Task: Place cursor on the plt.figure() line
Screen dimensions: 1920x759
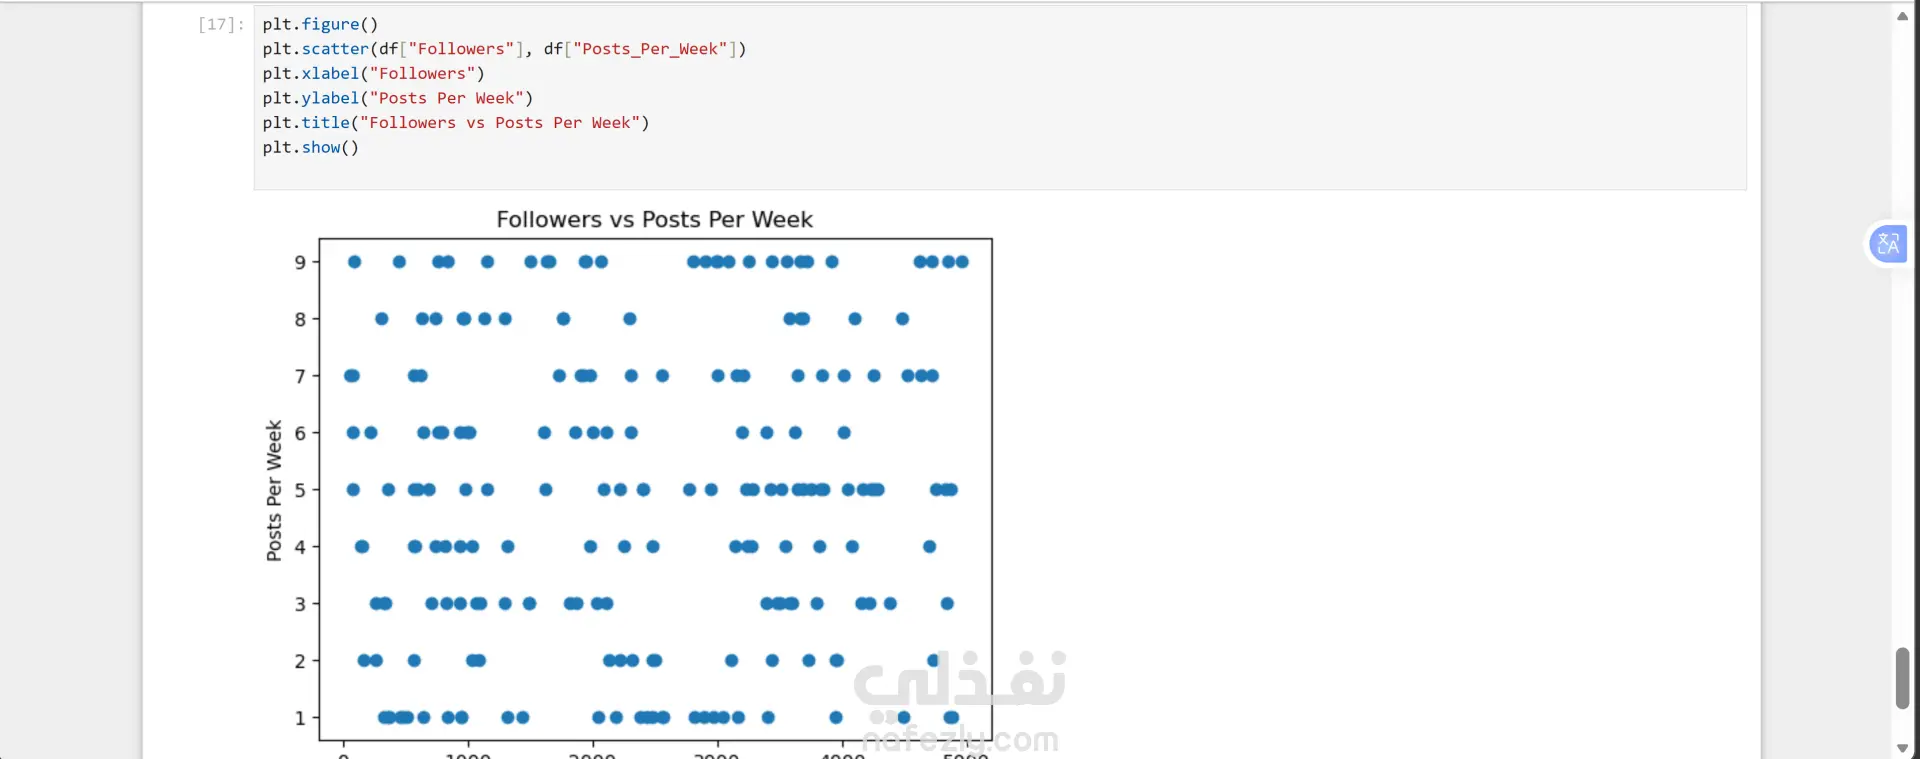Action: 320,24
